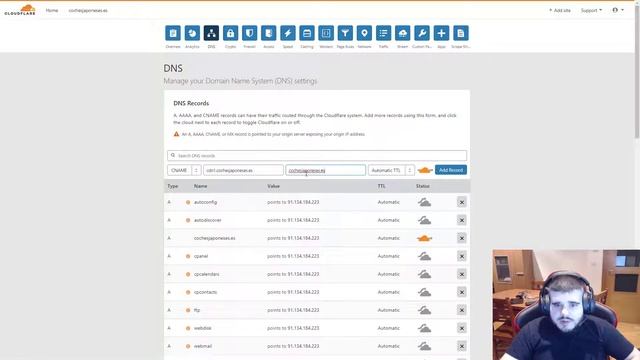This screenshot has width=640, height=360.
Task: Click the webdisk record name
Action: point(202,328)
